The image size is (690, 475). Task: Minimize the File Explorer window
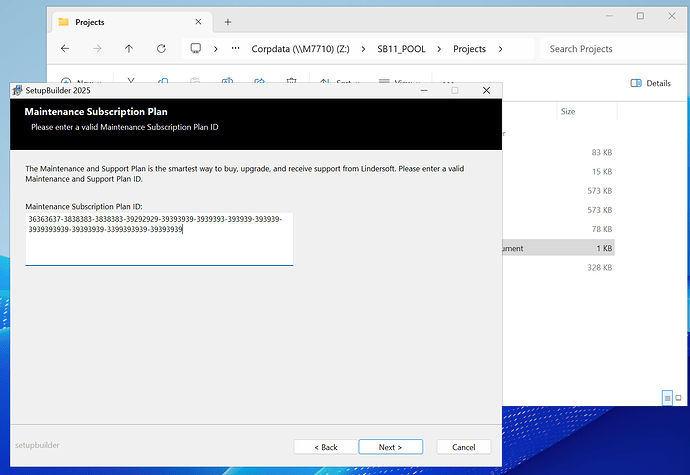609,16
